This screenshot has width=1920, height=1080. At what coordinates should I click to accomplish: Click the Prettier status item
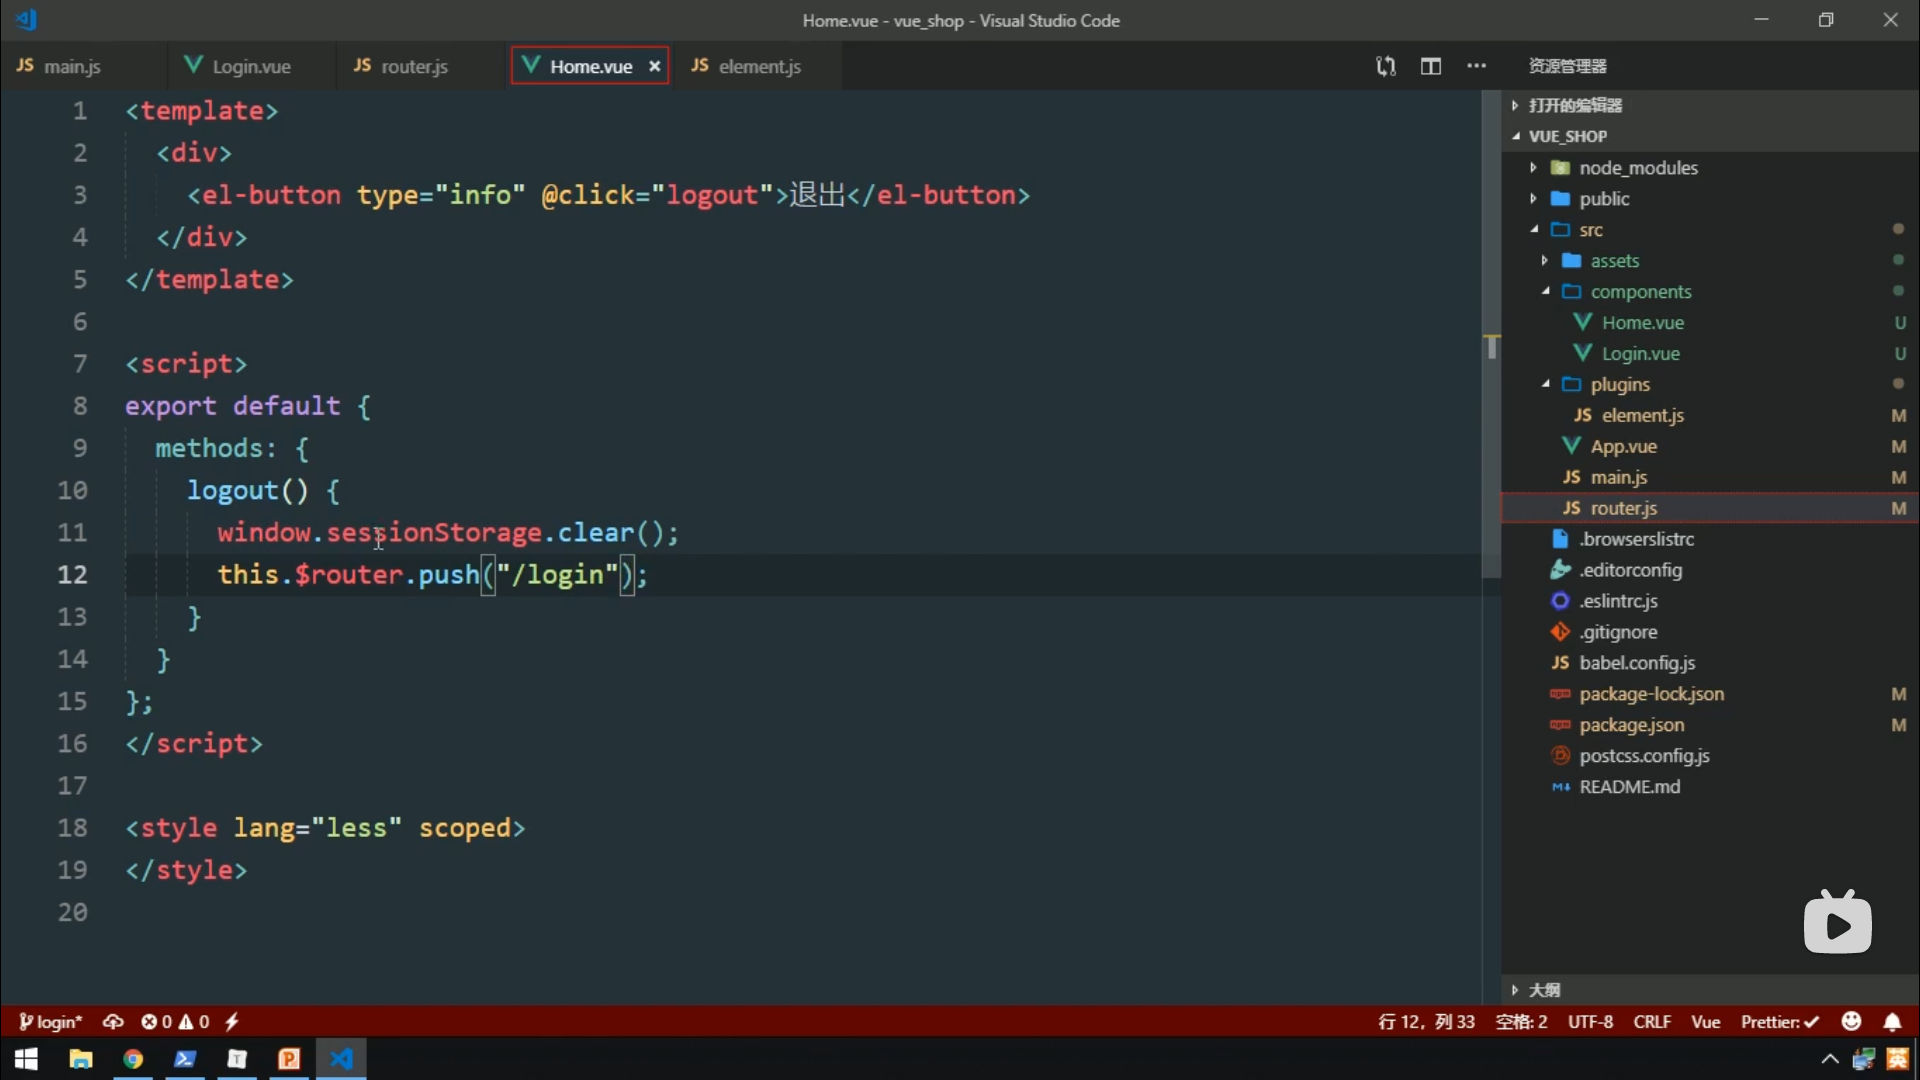coord(1780,1022)
